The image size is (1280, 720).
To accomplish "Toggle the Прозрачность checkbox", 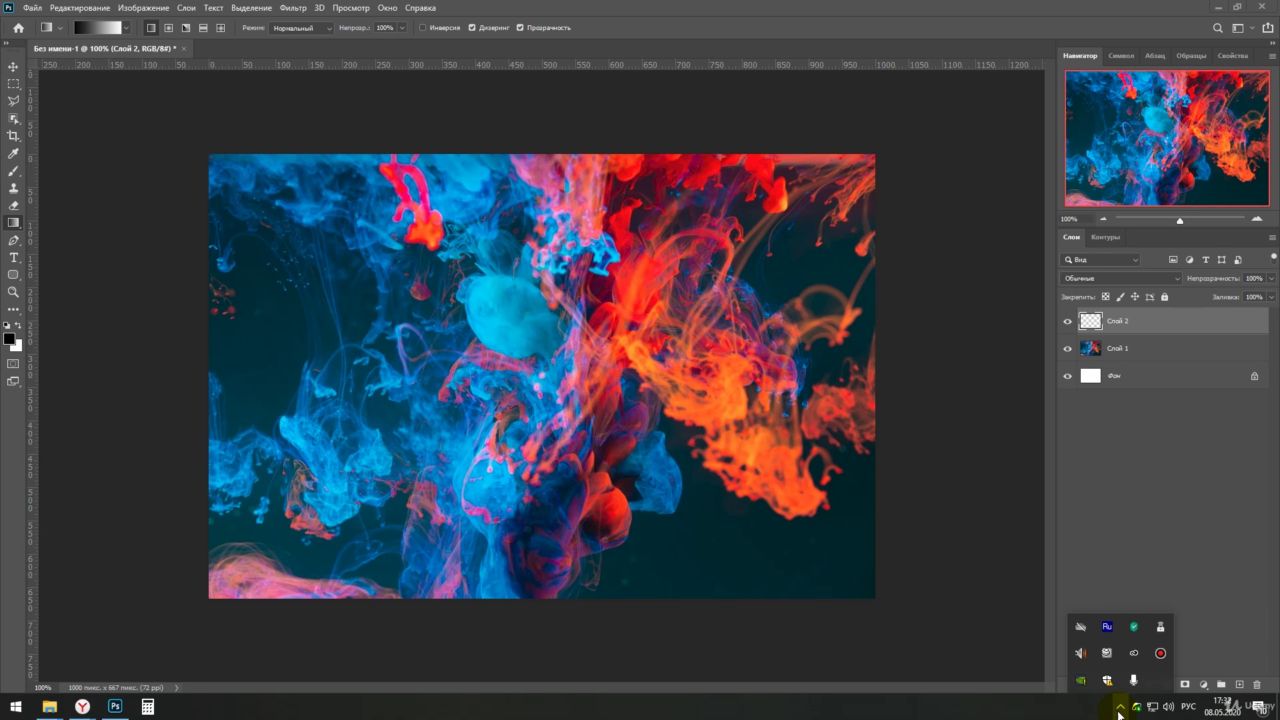I will 520,28.
